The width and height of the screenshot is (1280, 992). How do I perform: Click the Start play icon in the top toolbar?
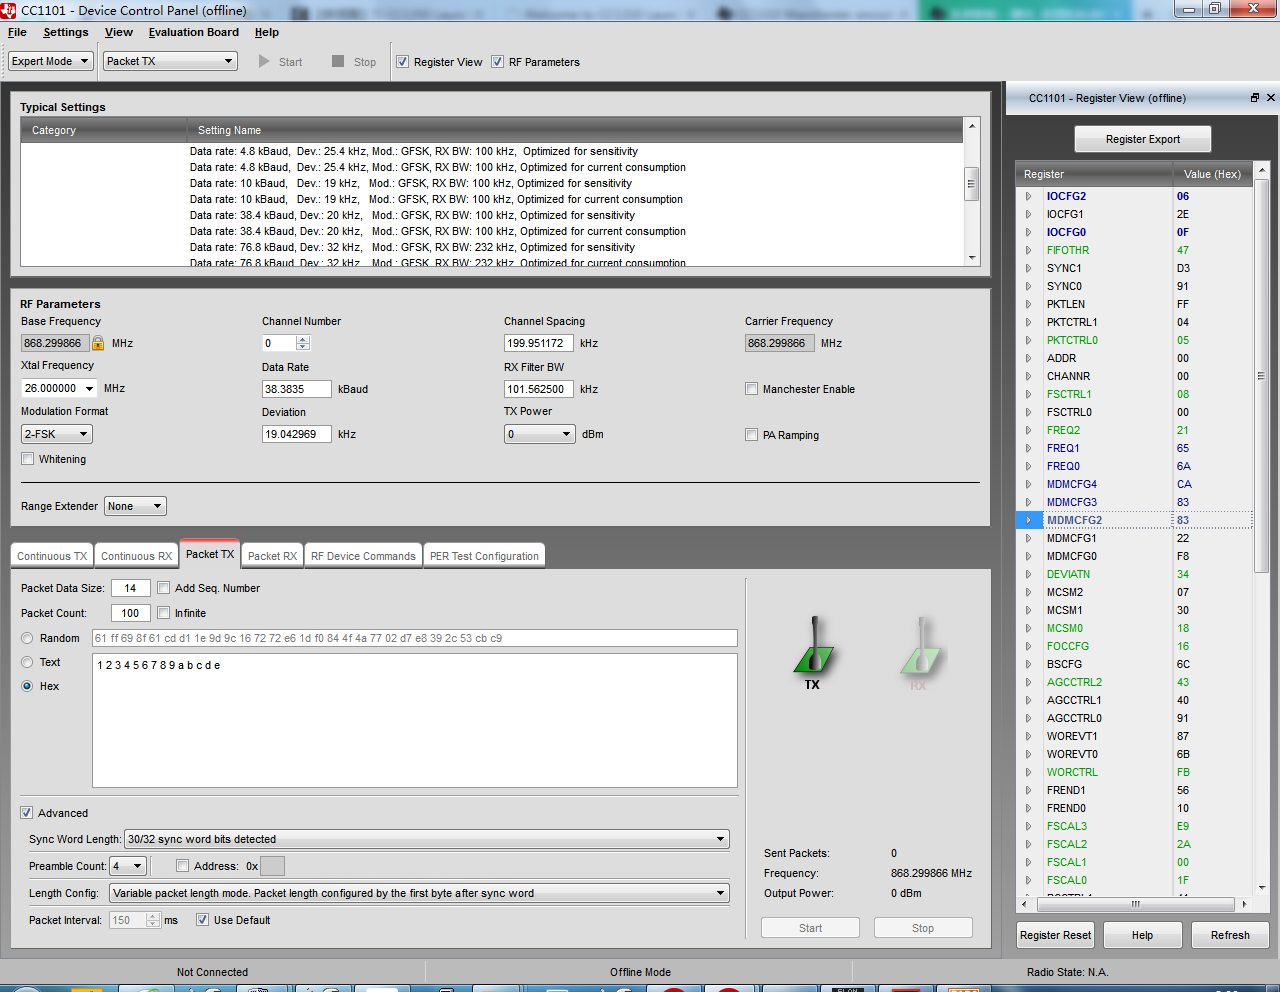264,61
